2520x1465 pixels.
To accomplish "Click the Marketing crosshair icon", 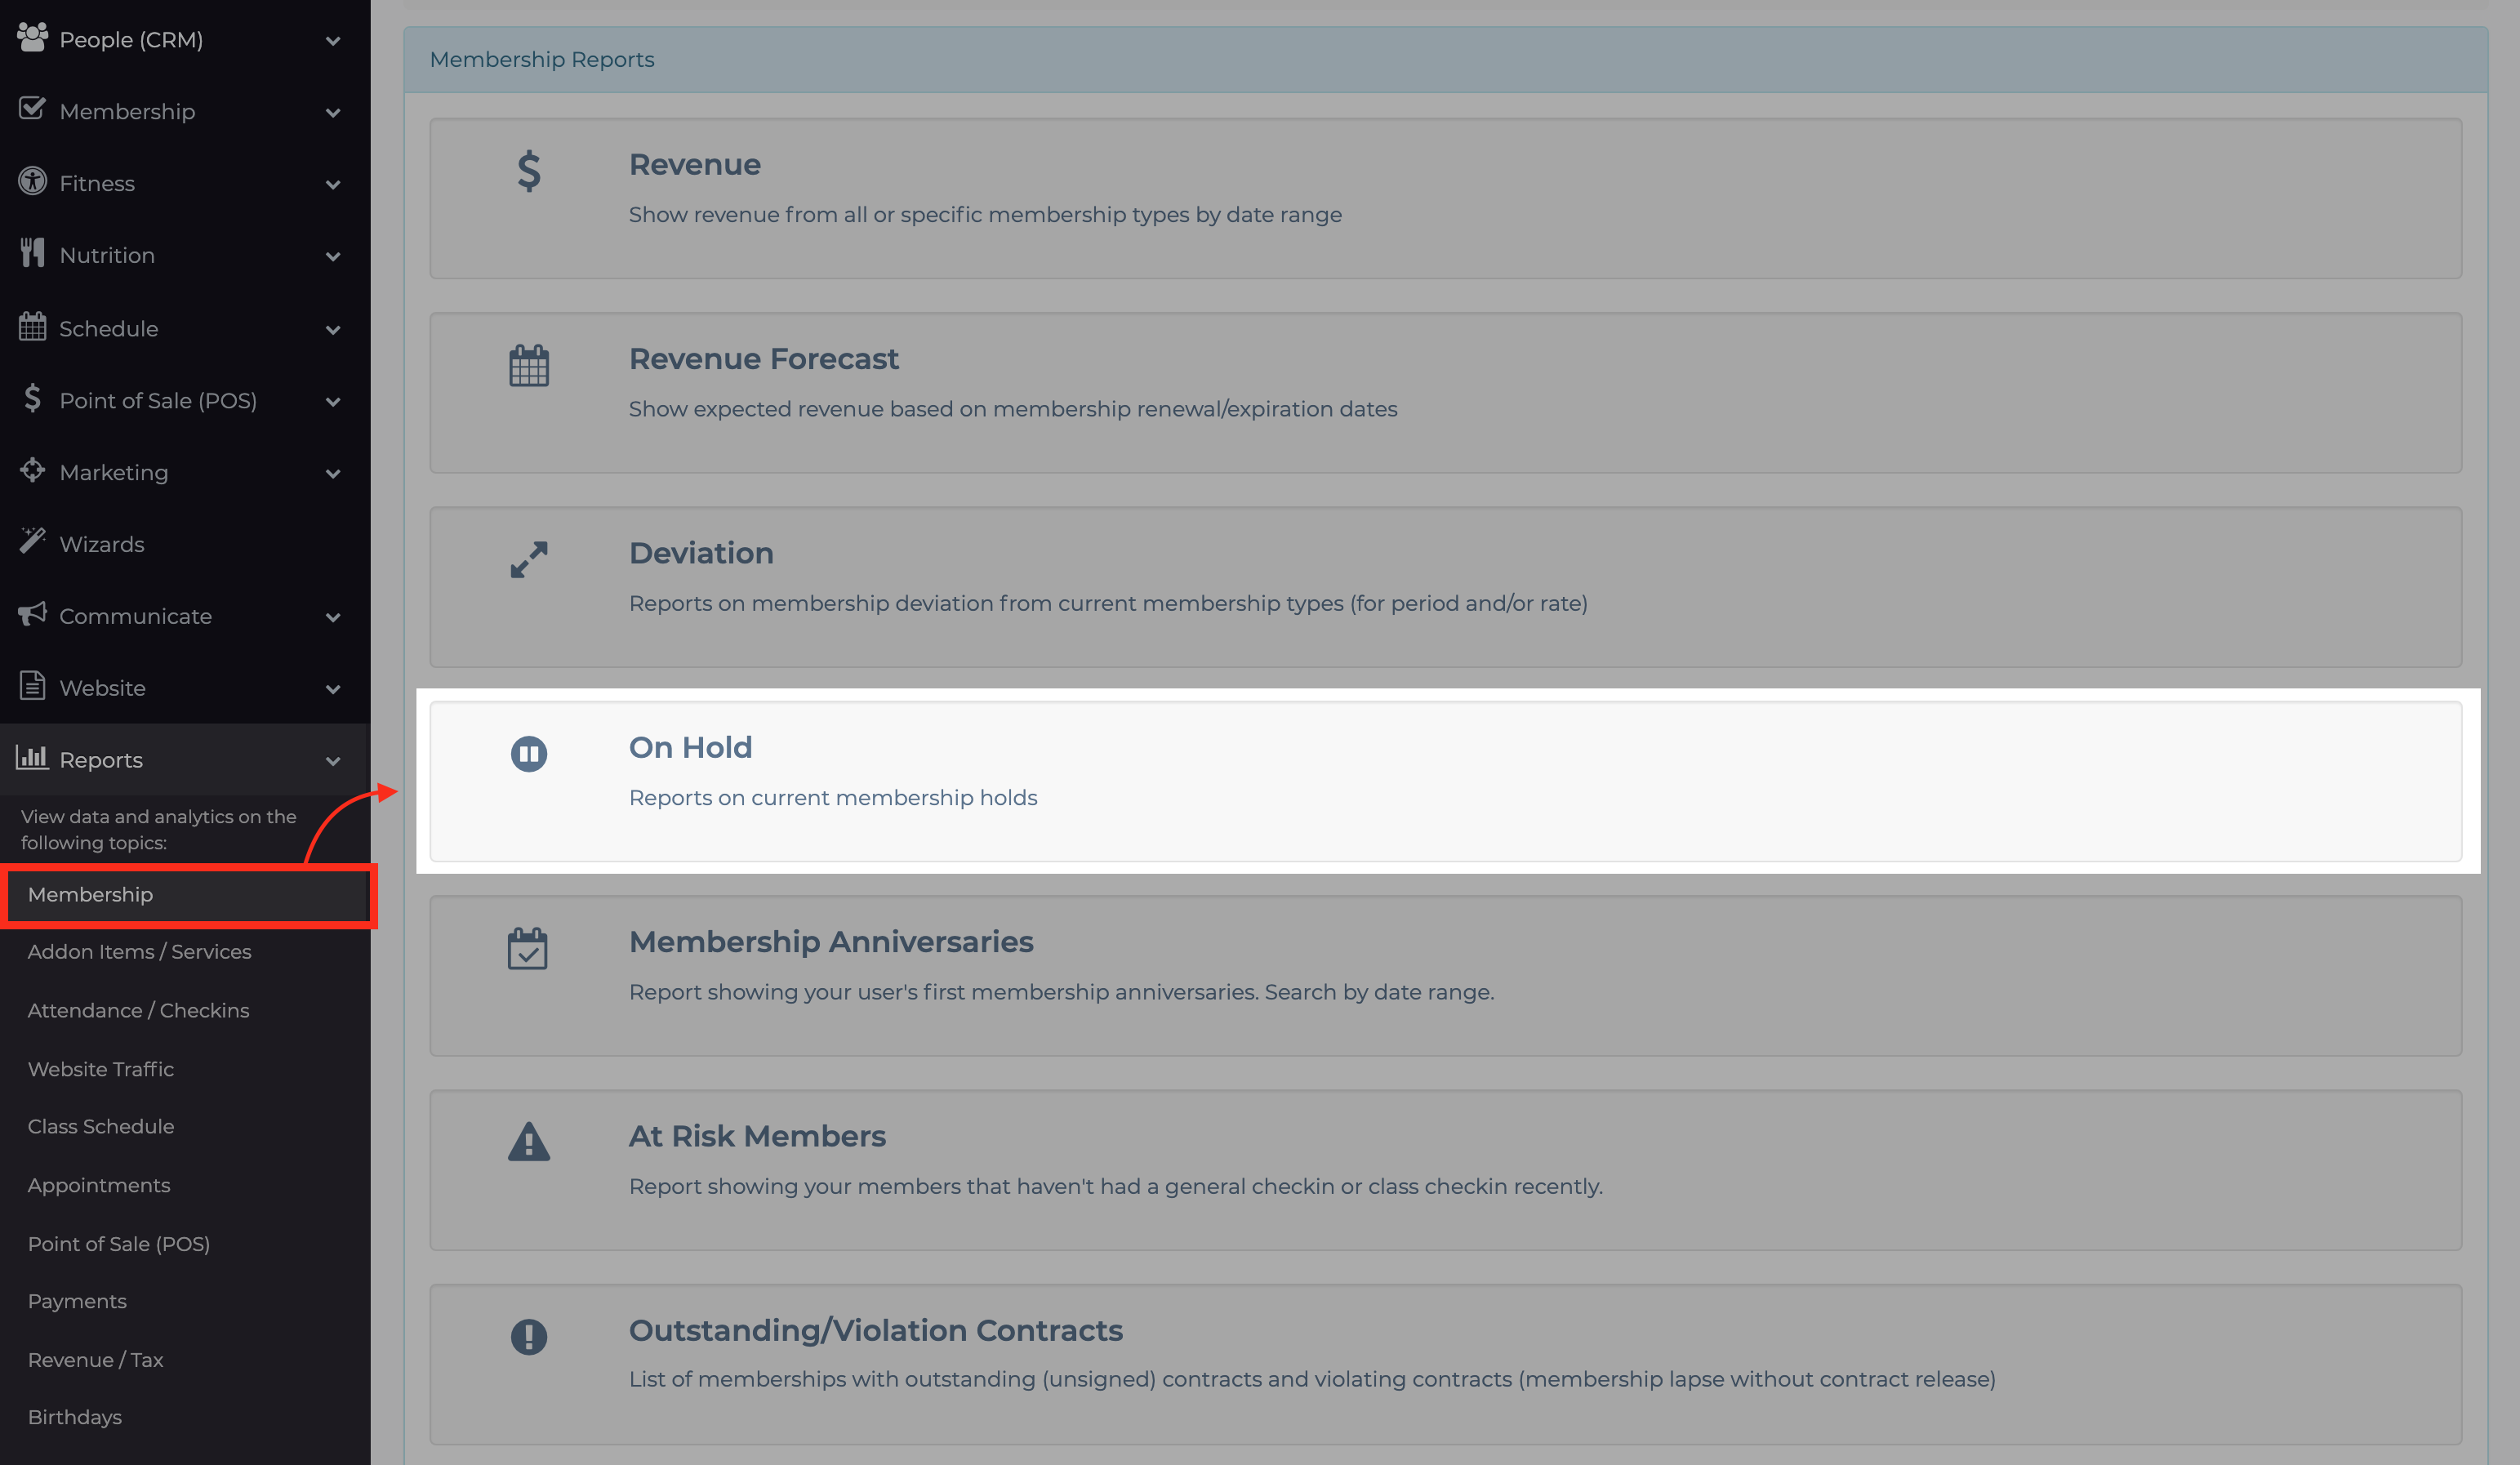I will coord(32,470).
